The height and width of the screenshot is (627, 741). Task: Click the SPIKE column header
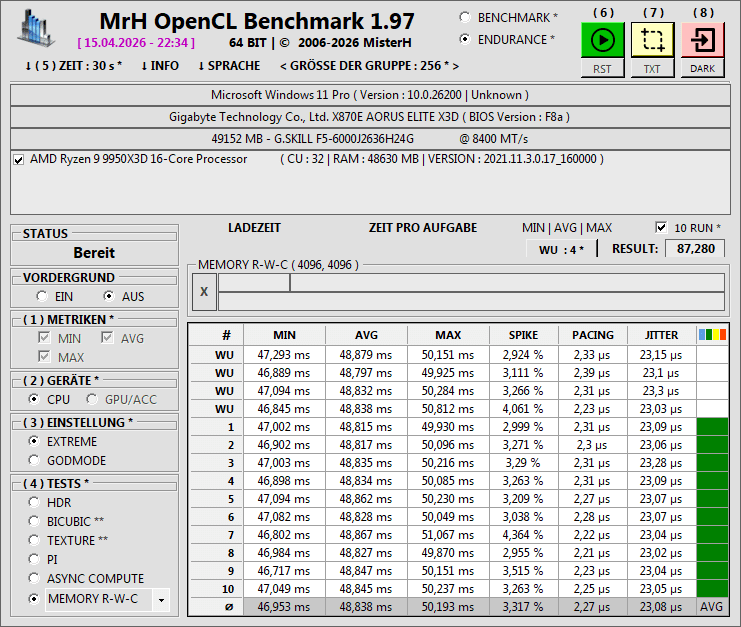[x=524, y=335]
